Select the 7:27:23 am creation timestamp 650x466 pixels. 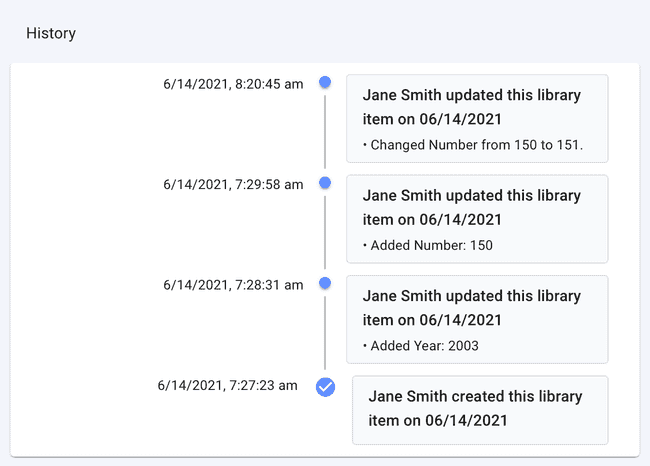227,385
